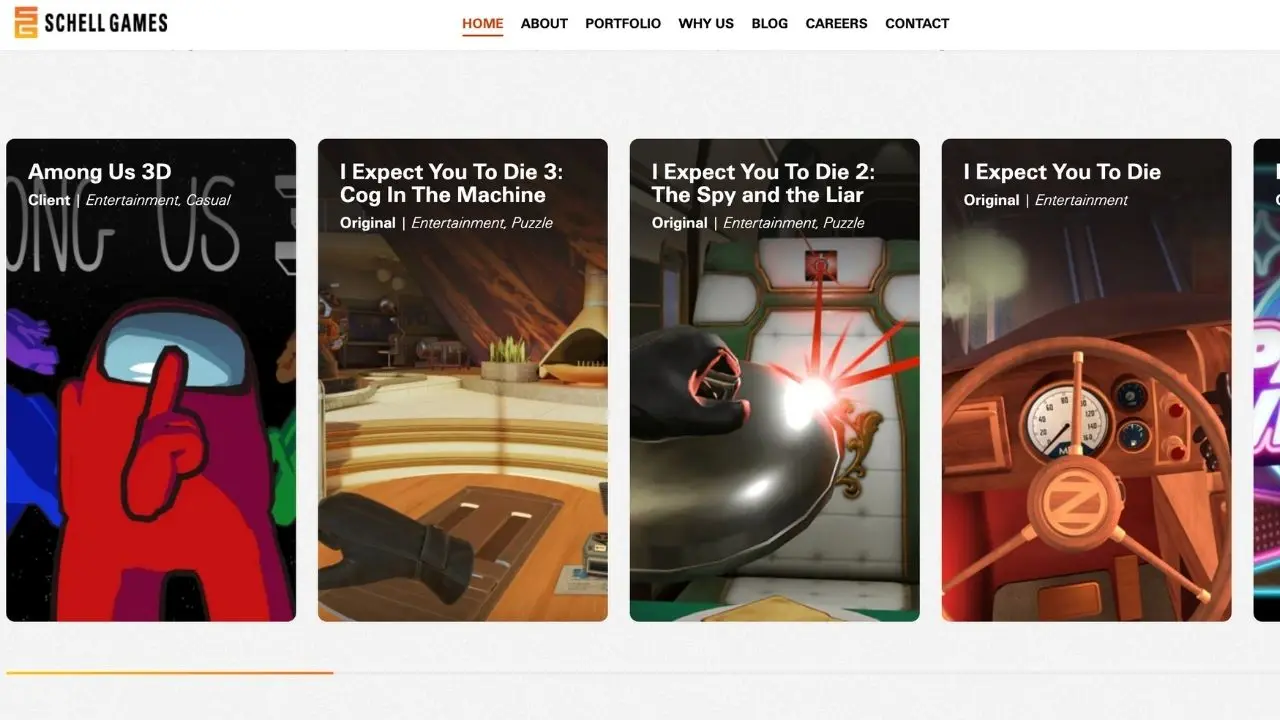Select WHY US in navigation

[x=706, y=23]
